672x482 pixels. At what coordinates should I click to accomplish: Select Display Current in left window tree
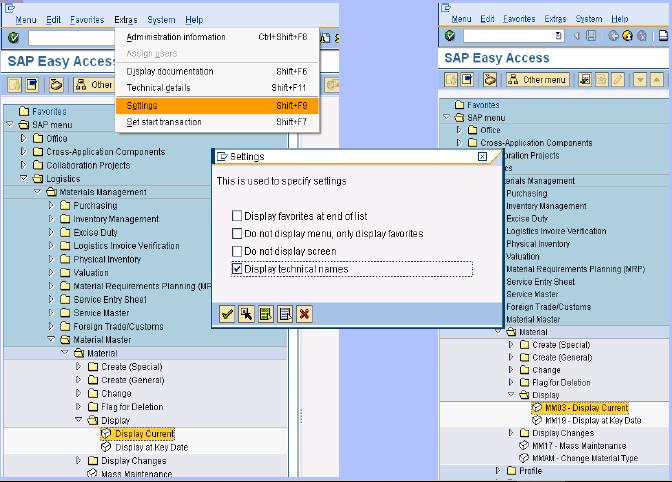145,434
